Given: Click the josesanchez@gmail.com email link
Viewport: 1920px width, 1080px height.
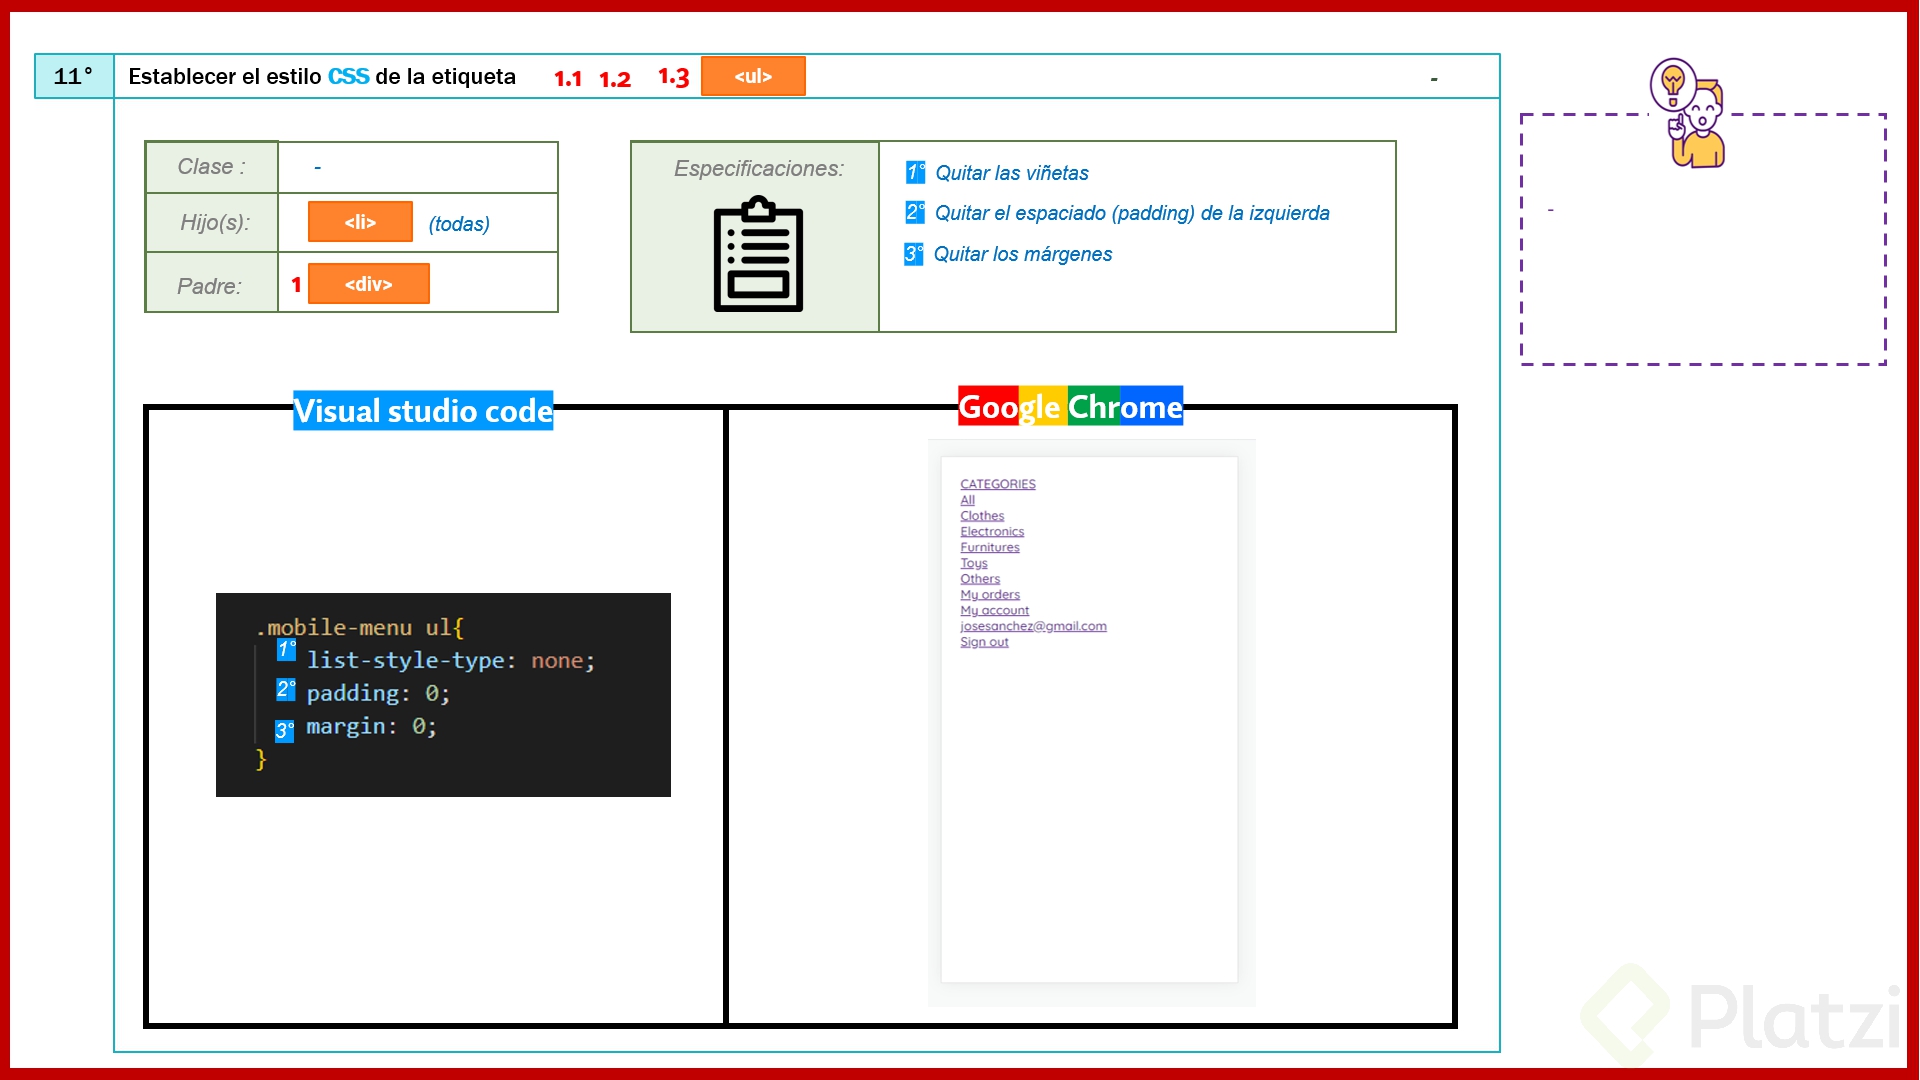Looking at the screenshot, I should click(1033, 626).
